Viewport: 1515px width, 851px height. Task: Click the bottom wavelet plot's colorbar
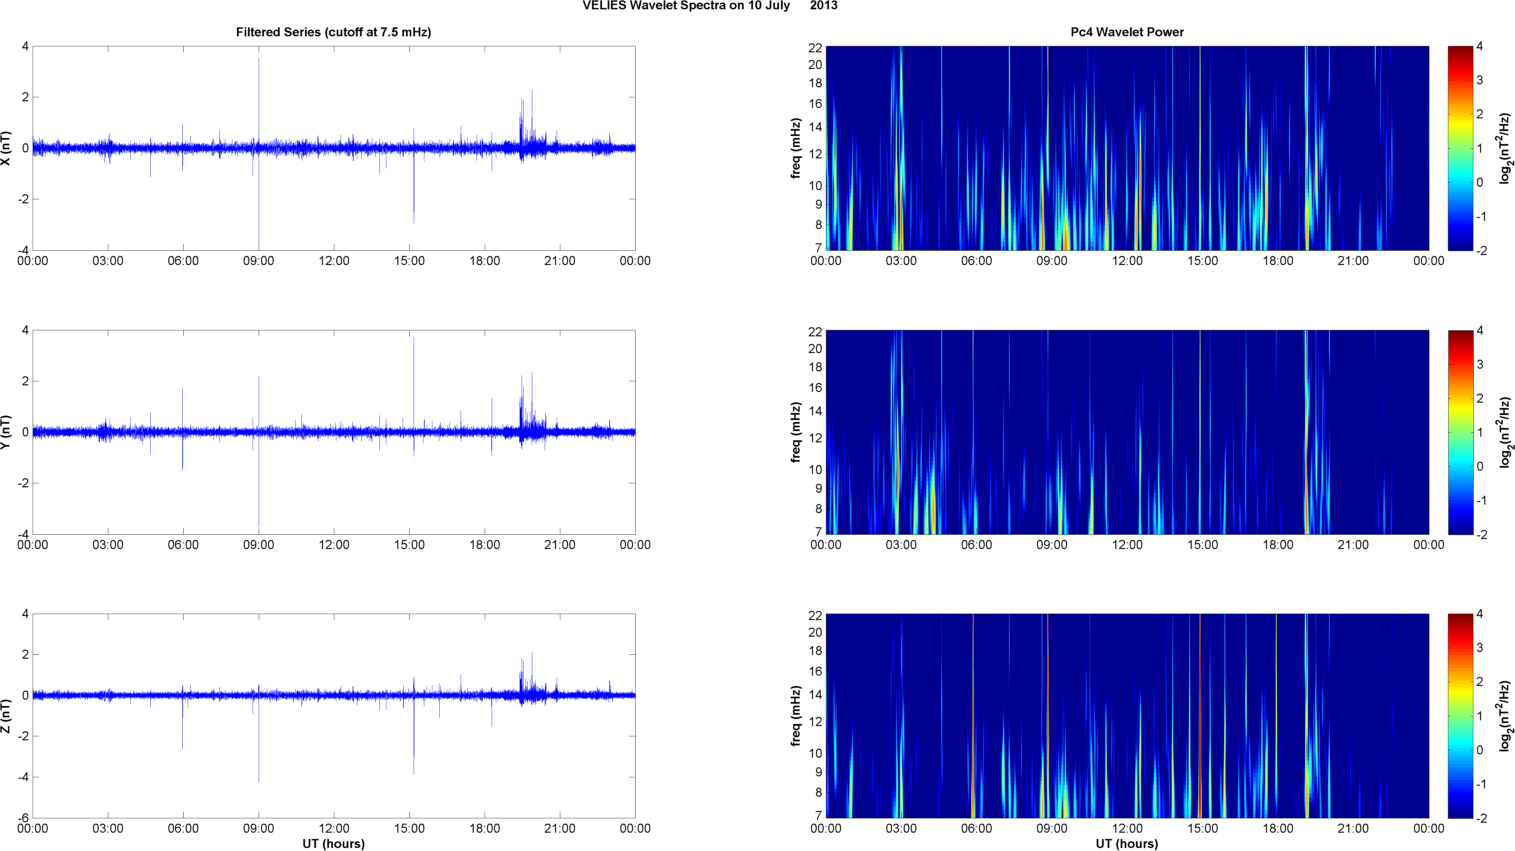[x=1460, y=716]
